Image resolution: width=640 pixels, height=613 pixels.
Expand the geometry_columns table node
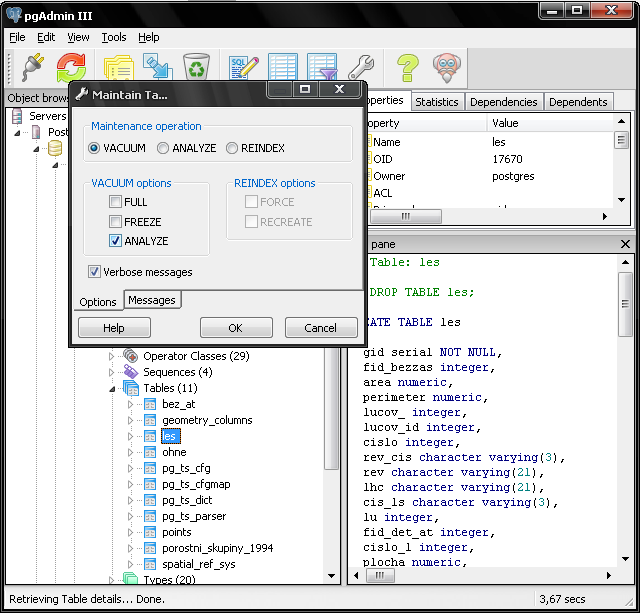coord(131,420)
